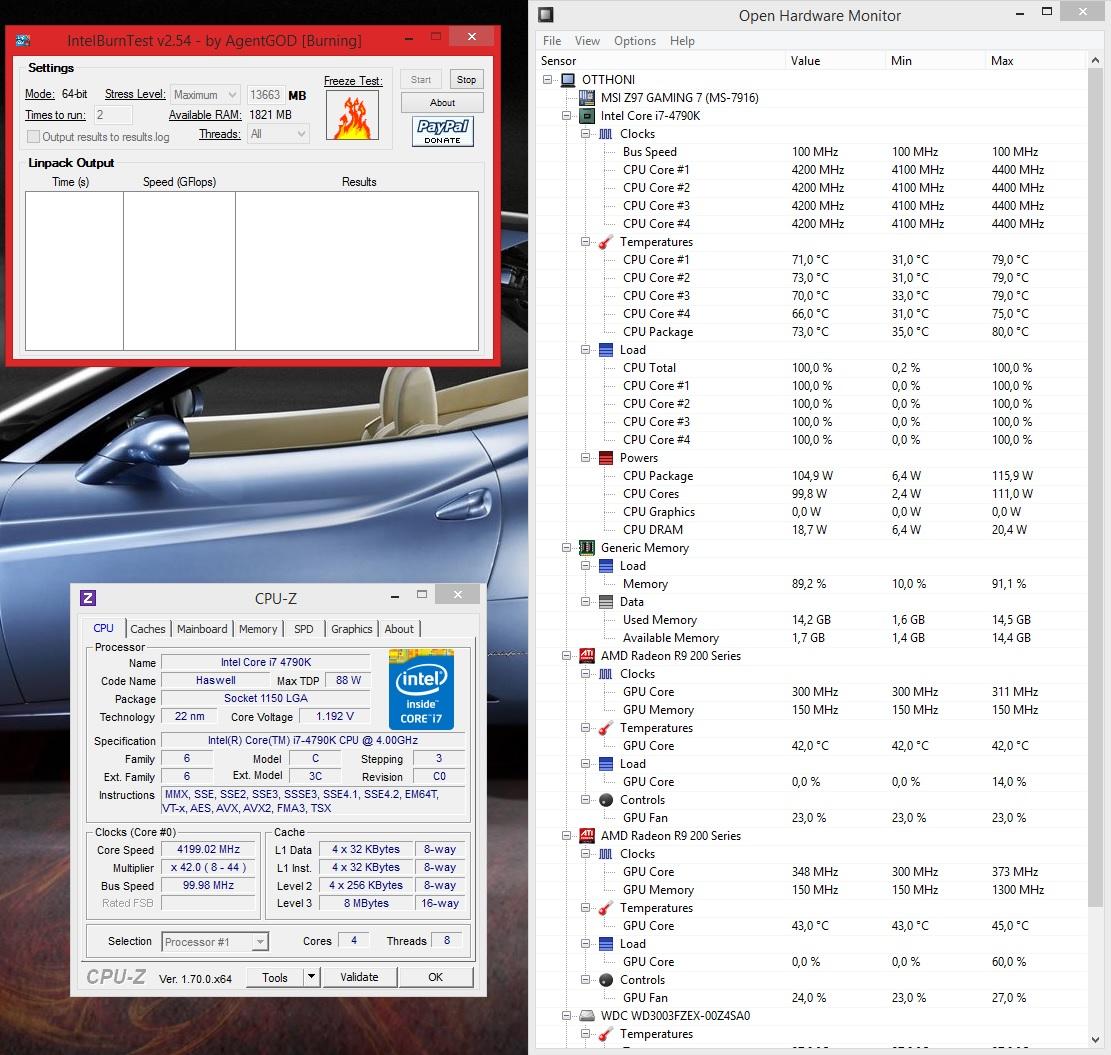The height and width of the screenshot is (1055, 1111).
Task: Click the IntelBurnTest title bar app icon
Action: tap(23, 40)
